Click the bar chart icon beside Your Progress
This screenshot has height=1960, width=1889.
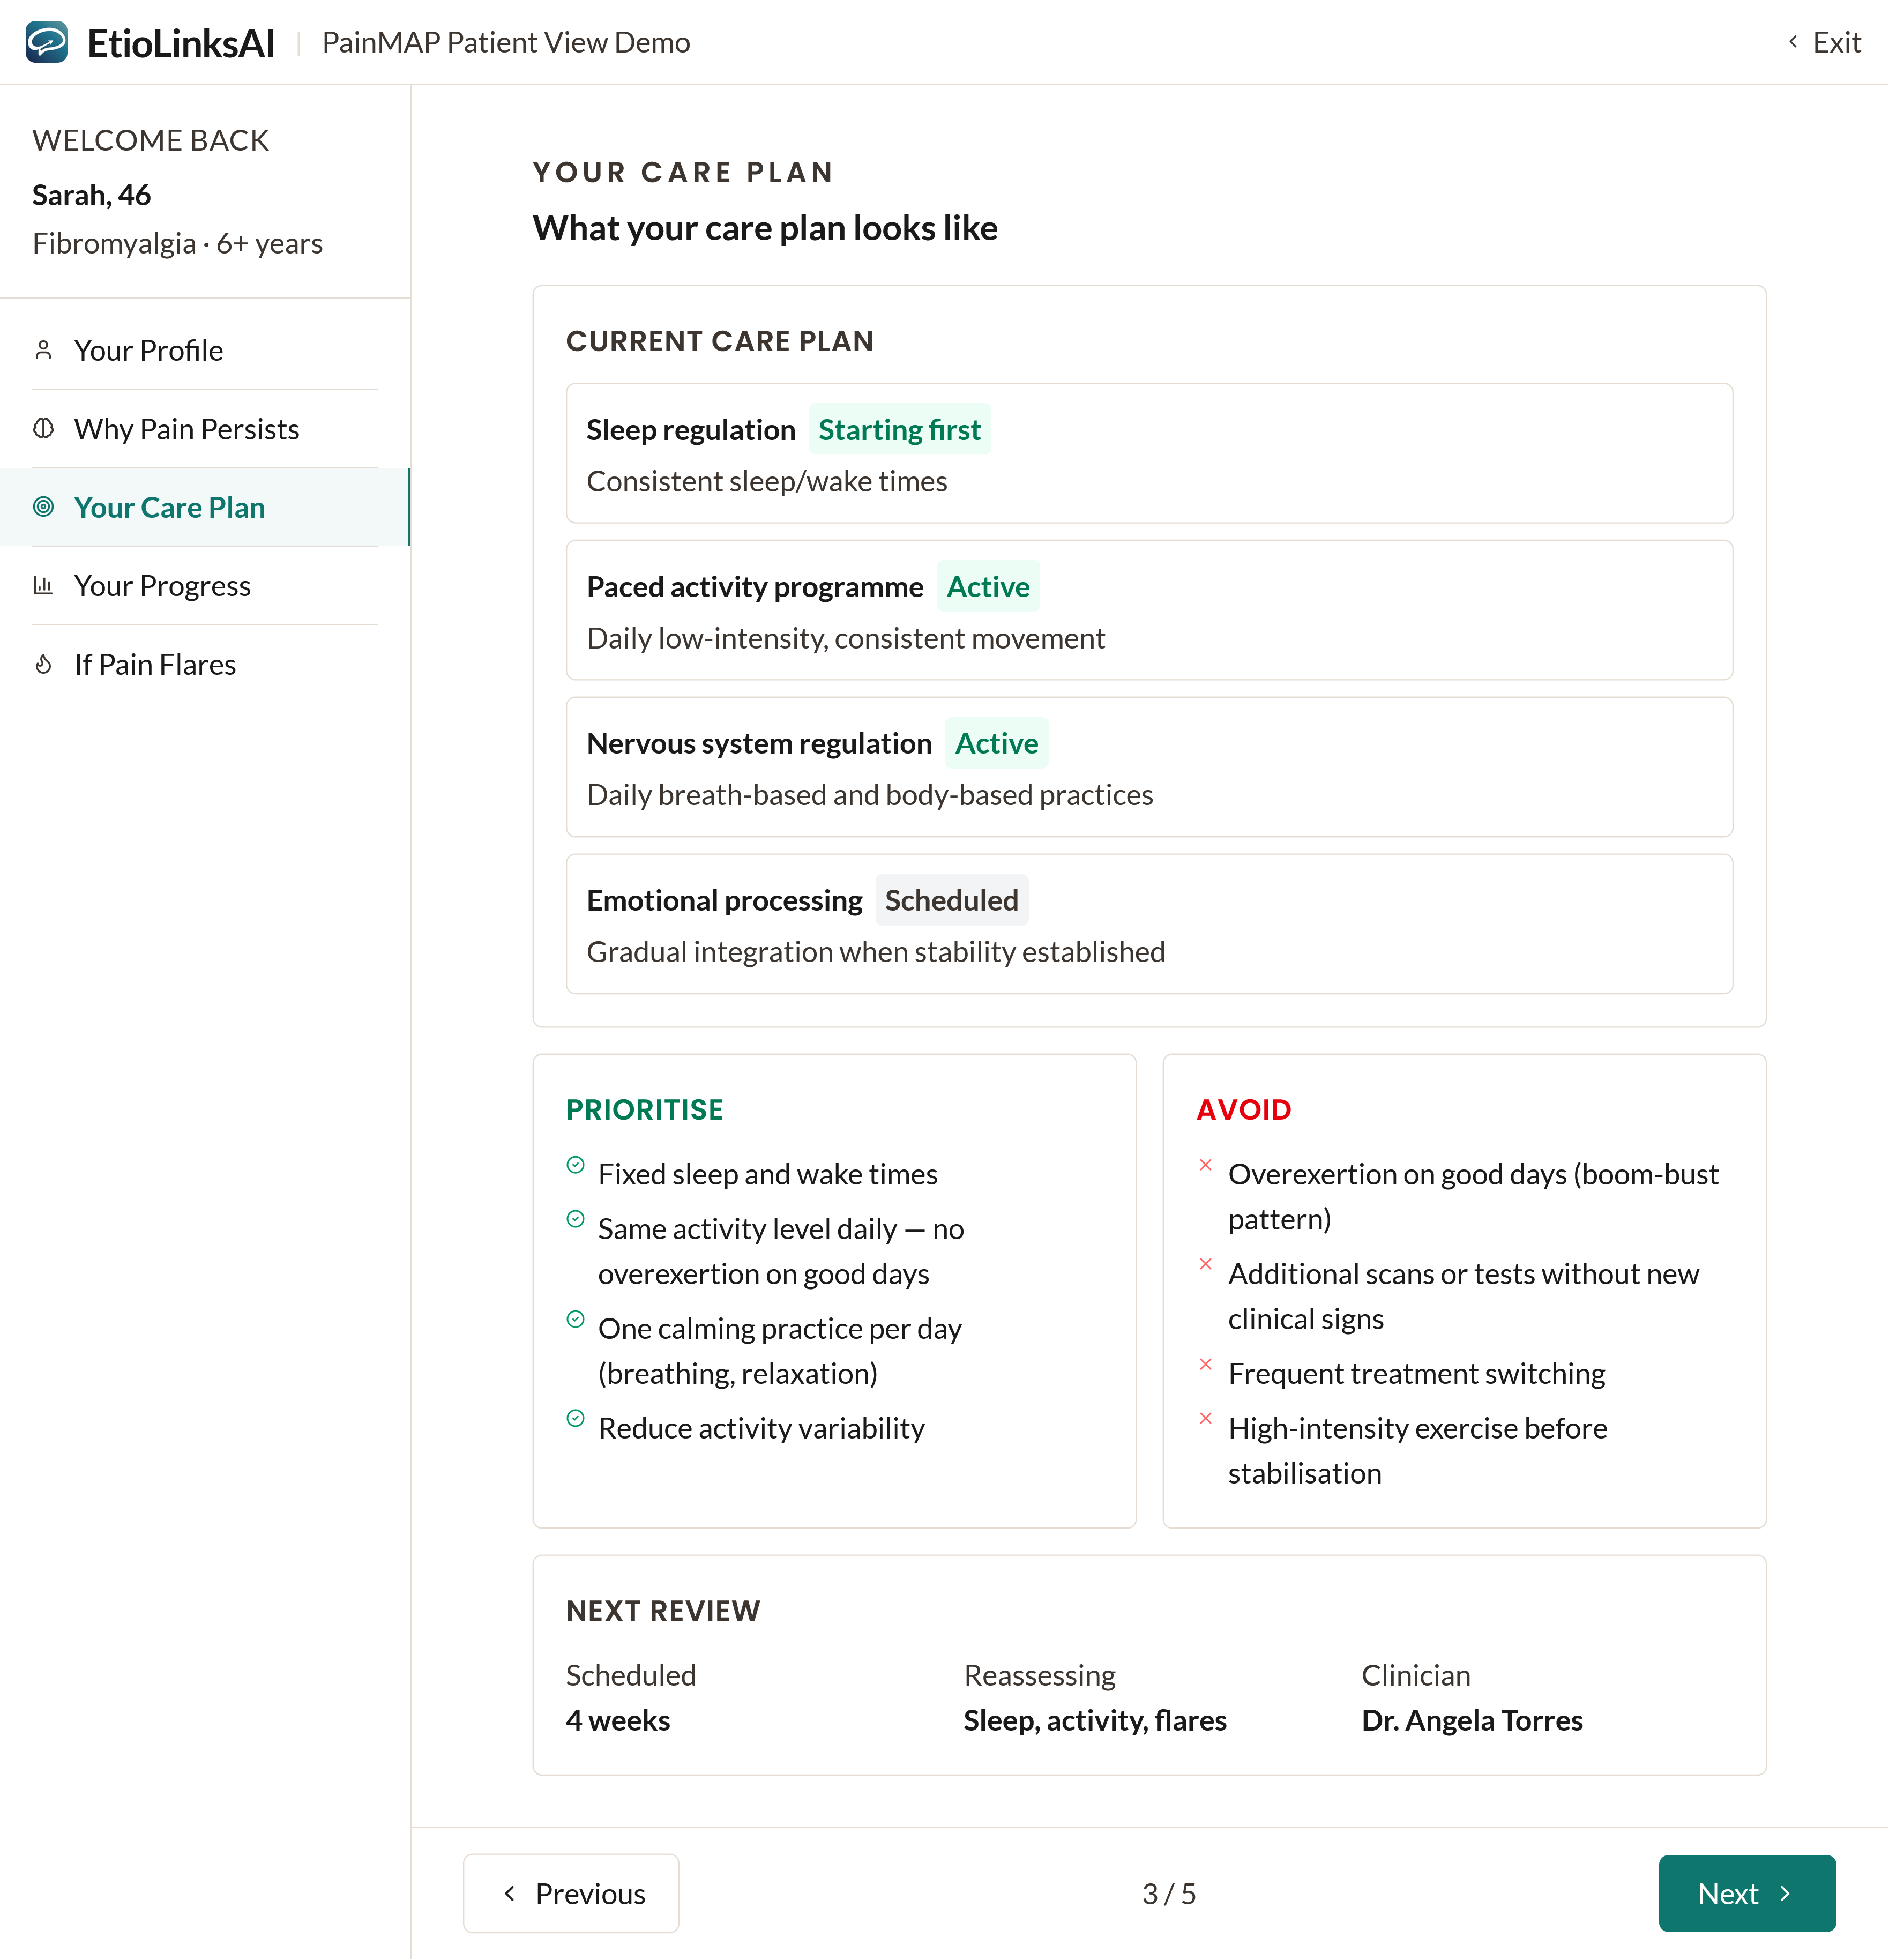(x=43, y=585)
